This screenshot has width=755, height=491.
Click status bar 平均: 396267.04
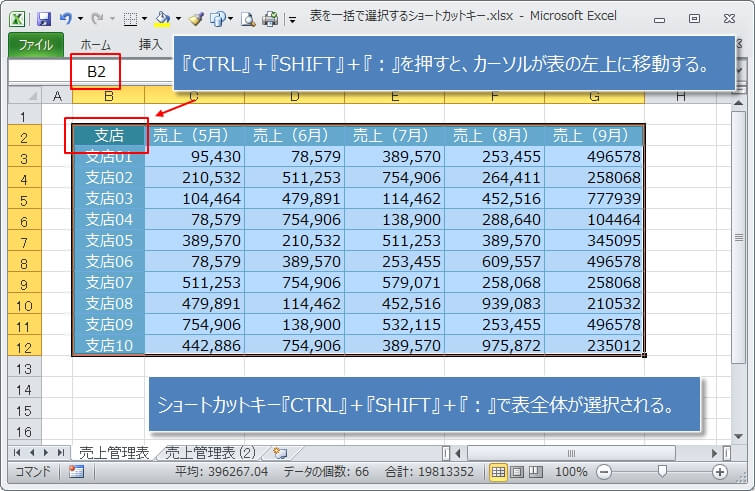coord(221,472)
